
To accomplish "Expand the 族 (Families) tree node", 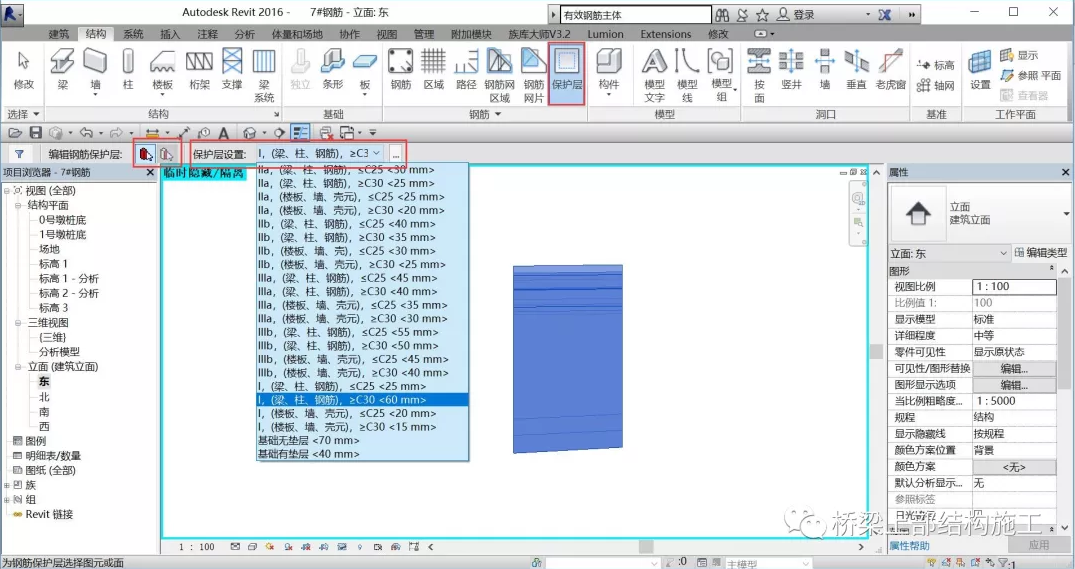I will pyautogui.click(x=8, y=484).
